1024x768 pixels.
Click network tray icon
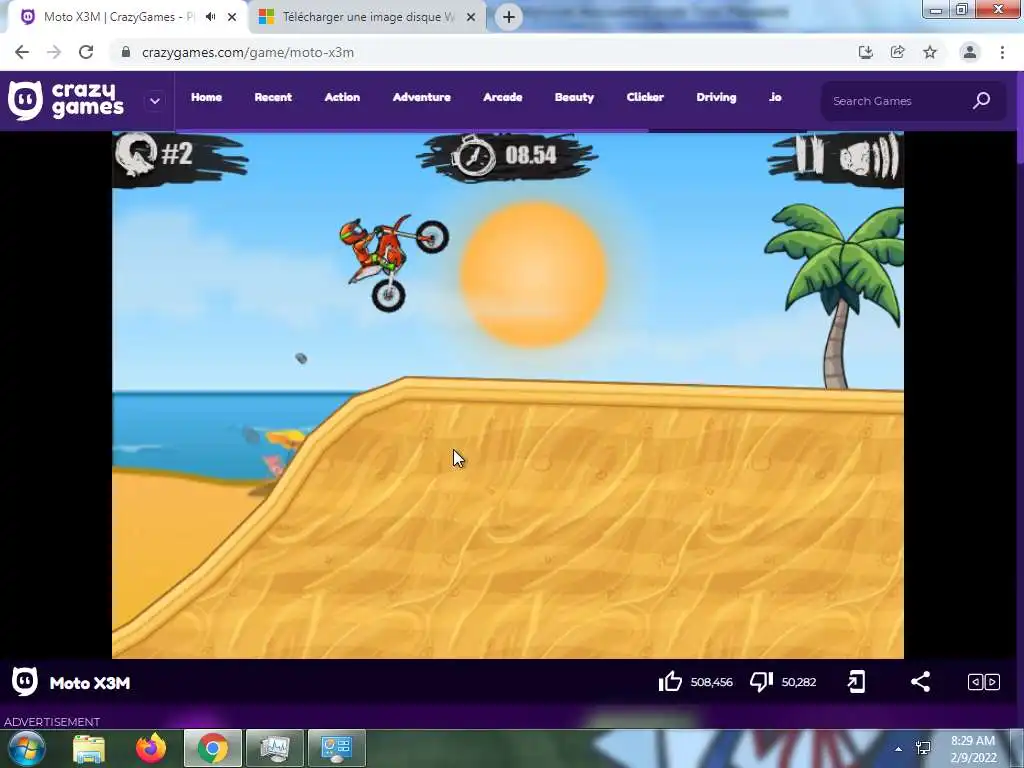pos(923,748)
